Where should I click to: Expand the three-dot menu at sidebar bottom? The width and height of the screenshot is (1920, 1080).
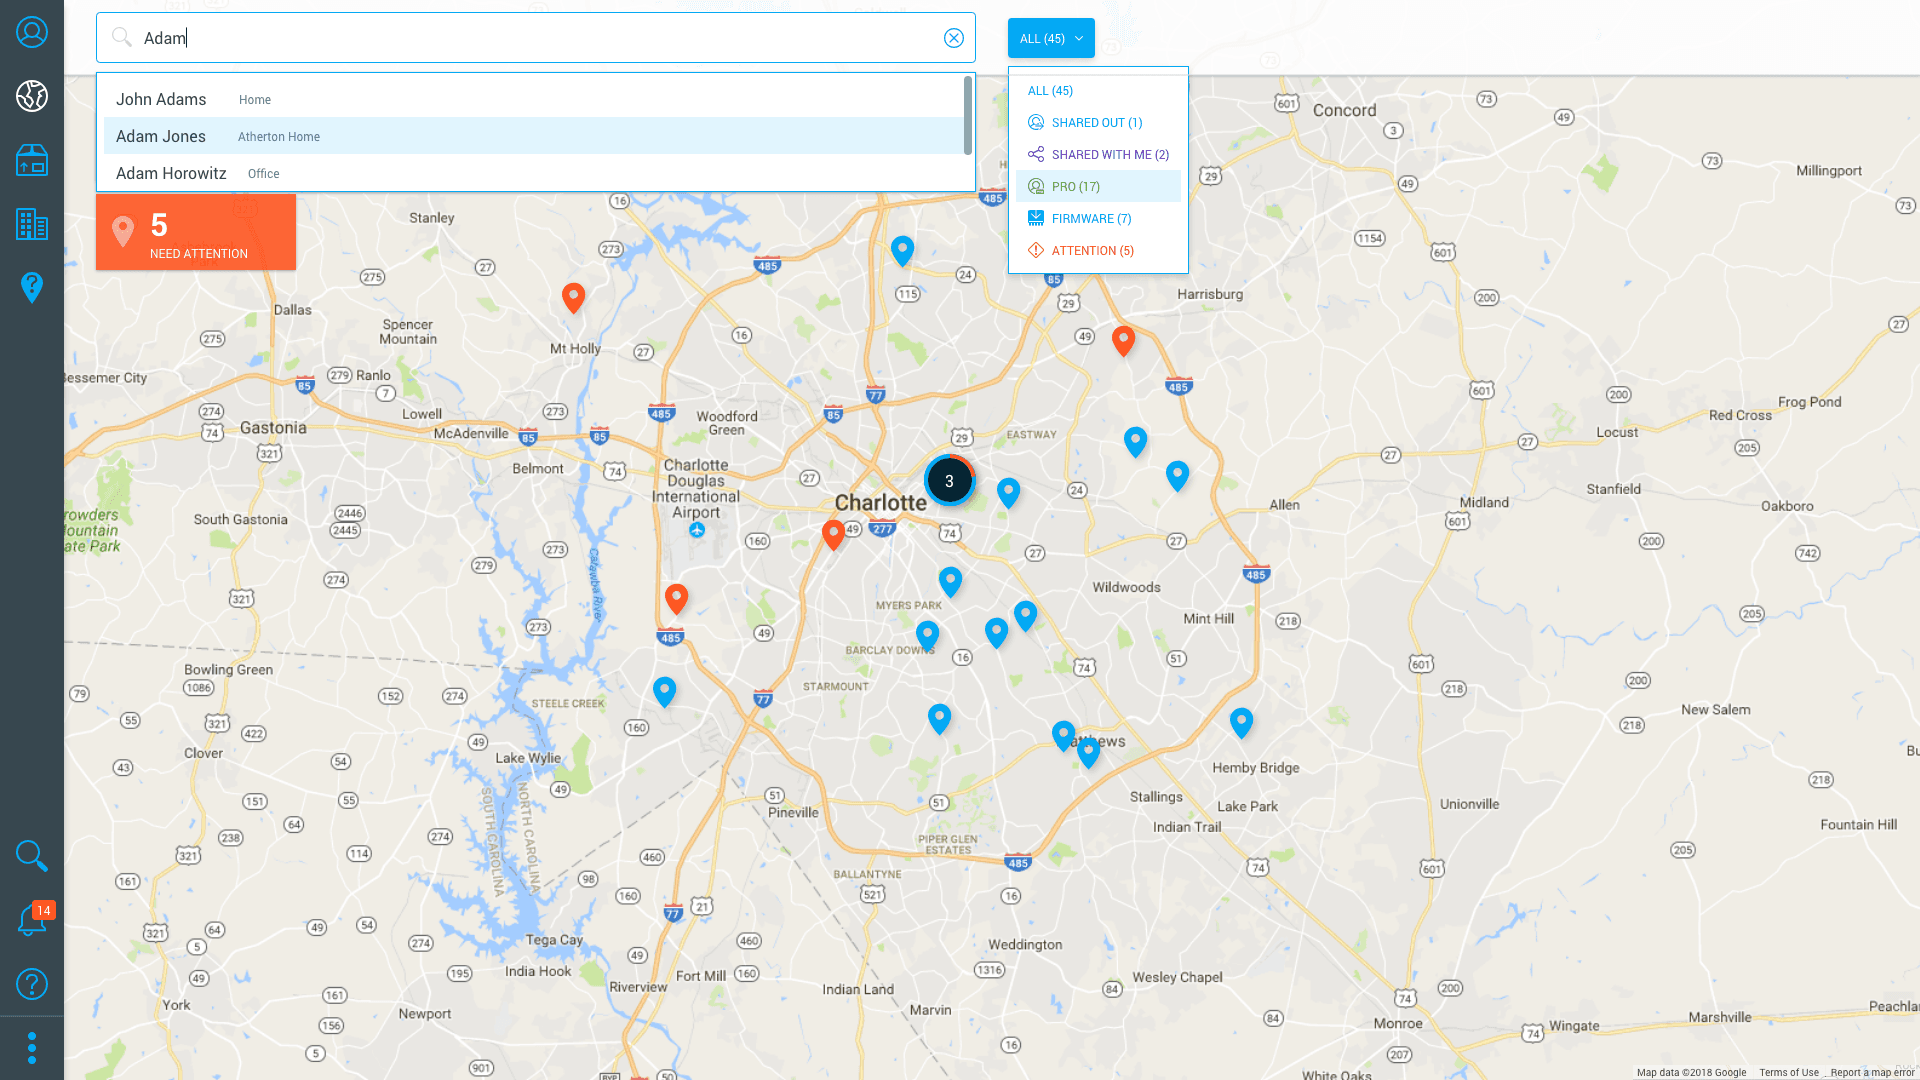32,1047
